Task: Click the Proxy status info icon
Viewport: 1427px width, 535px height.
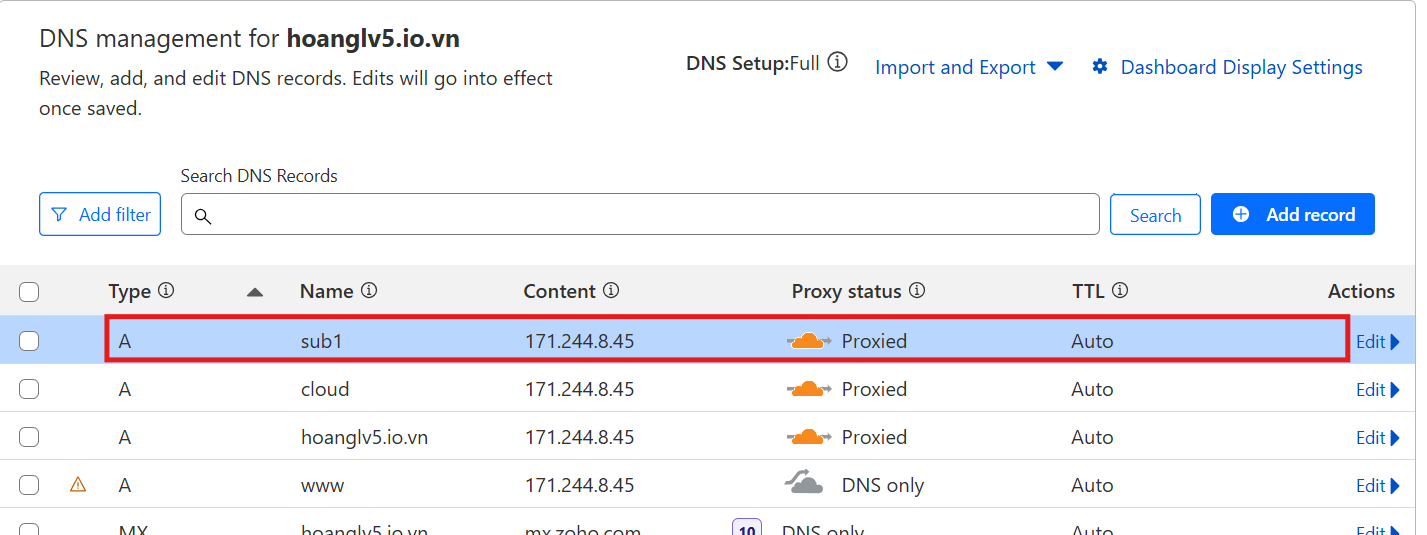Action: (x=917, y=291)
